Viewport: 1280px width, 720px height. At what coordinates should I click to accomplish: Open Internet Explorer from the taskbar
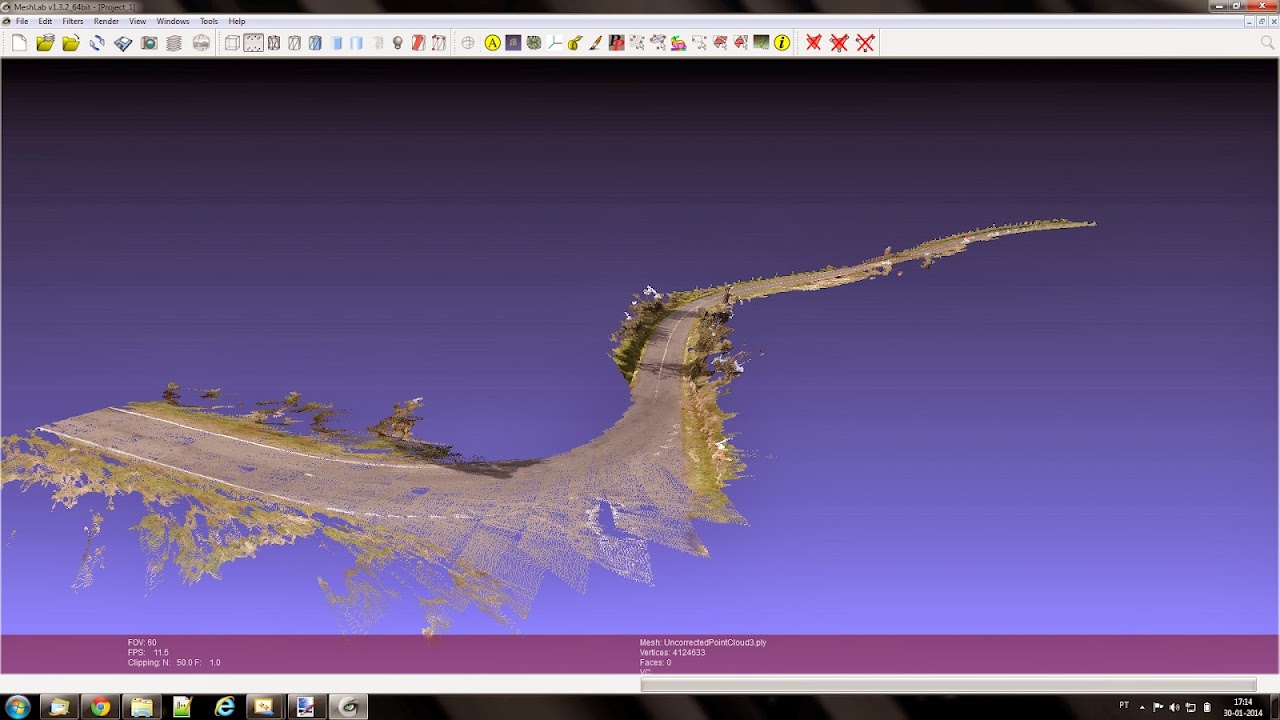click(x=224, y=707)
